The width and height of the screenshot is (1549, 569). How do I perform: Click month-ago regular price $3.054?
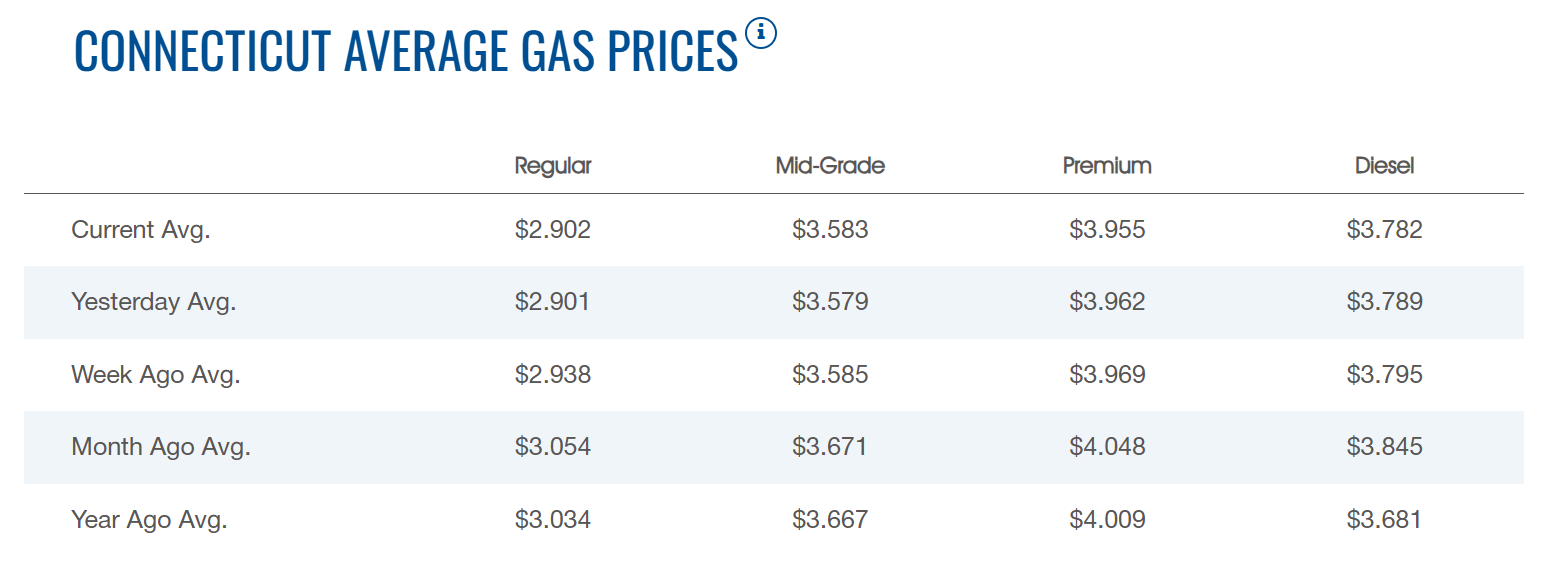click(x=553, y=447)
